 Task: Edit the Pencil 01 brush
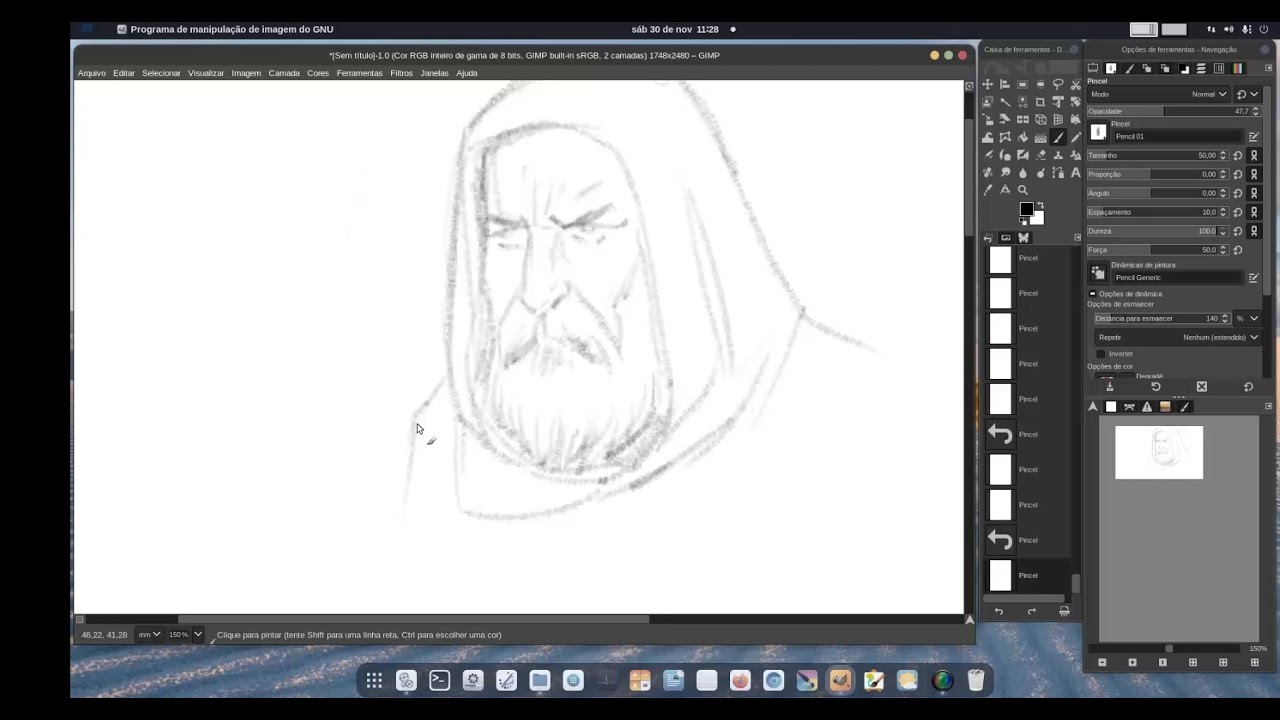1253,136
